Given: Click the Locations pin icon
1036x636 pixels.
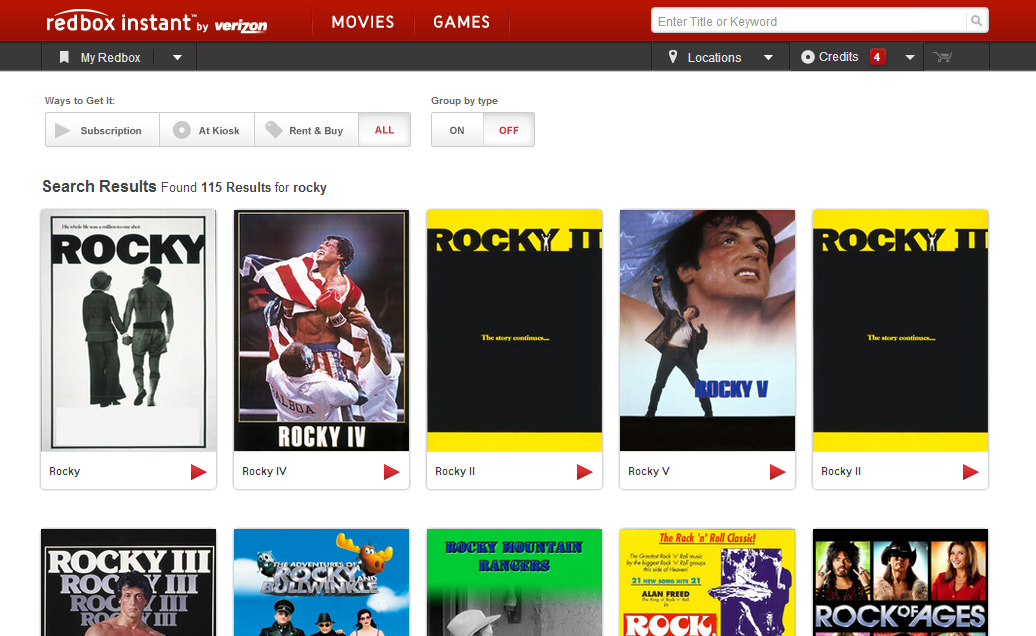Looking at the screenshot, I should coord(673,57).
